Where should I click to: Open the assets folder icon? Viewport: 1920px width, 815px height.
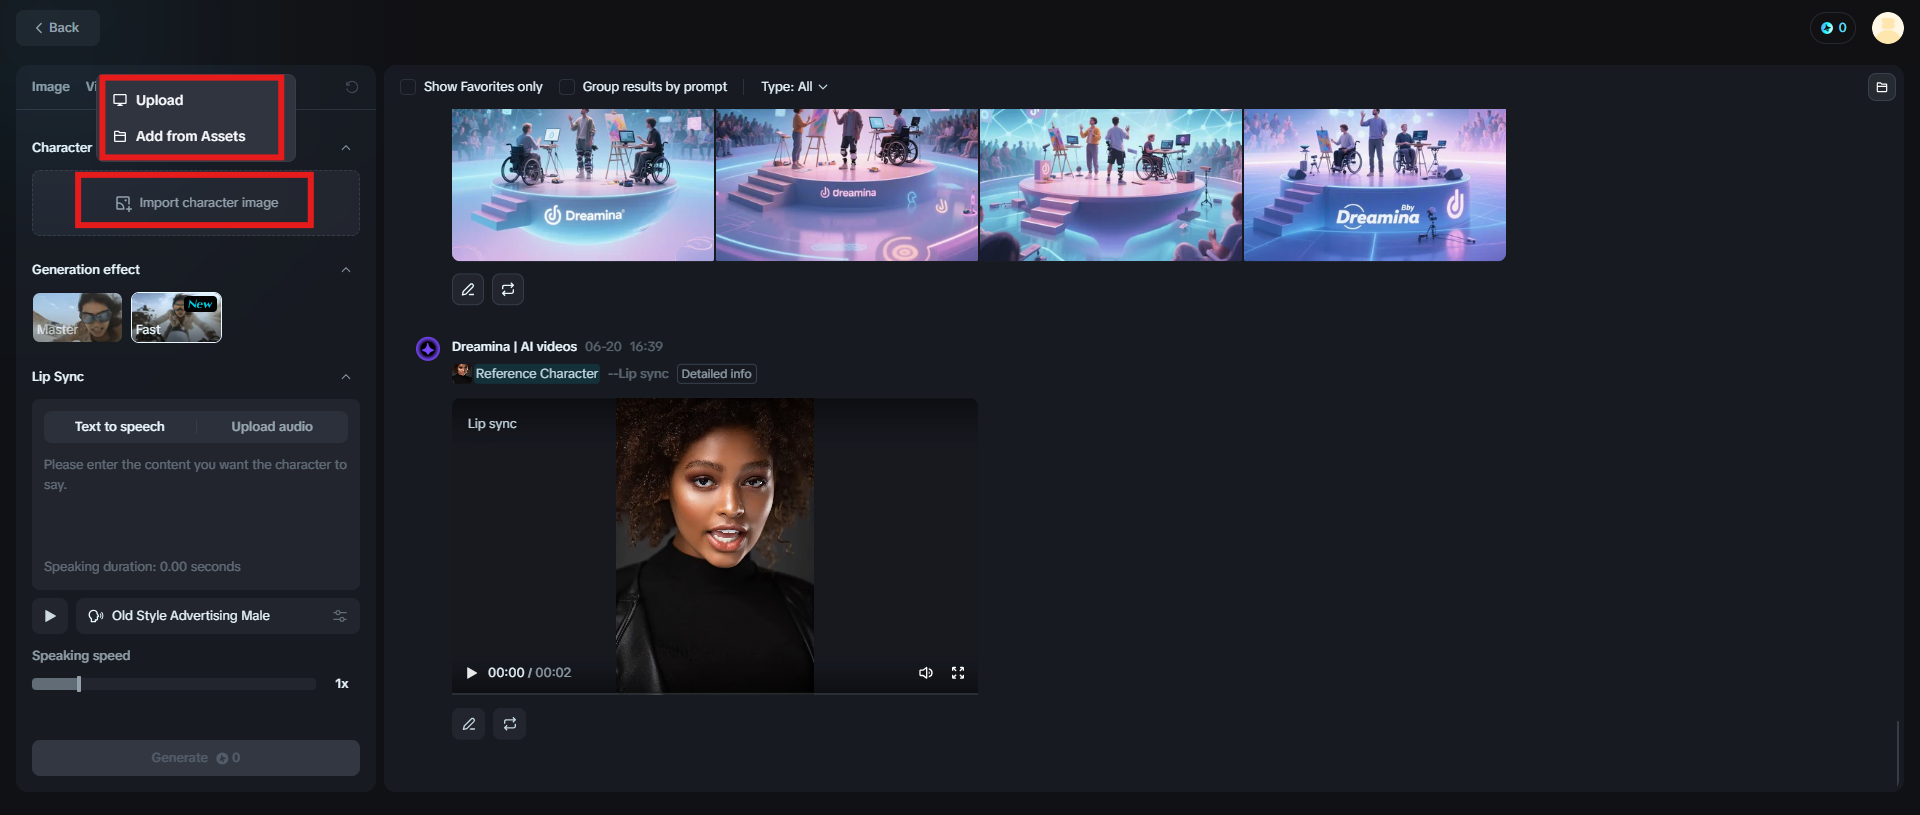[1882, 87]
